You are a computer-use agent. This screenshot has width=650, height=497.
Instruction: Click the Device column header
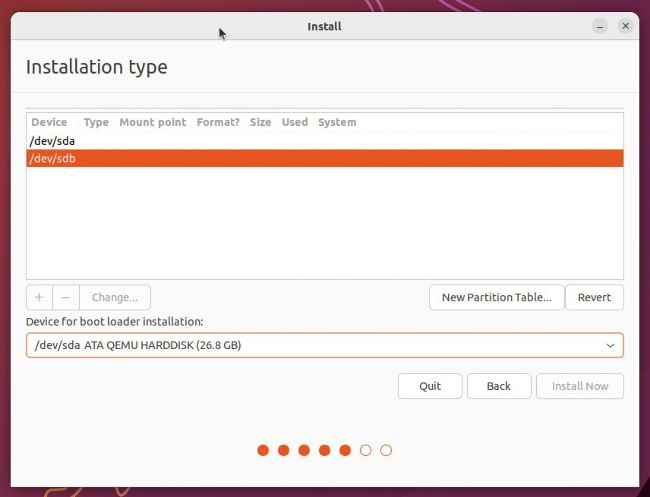pyautogui.click(x=49, y=122)
